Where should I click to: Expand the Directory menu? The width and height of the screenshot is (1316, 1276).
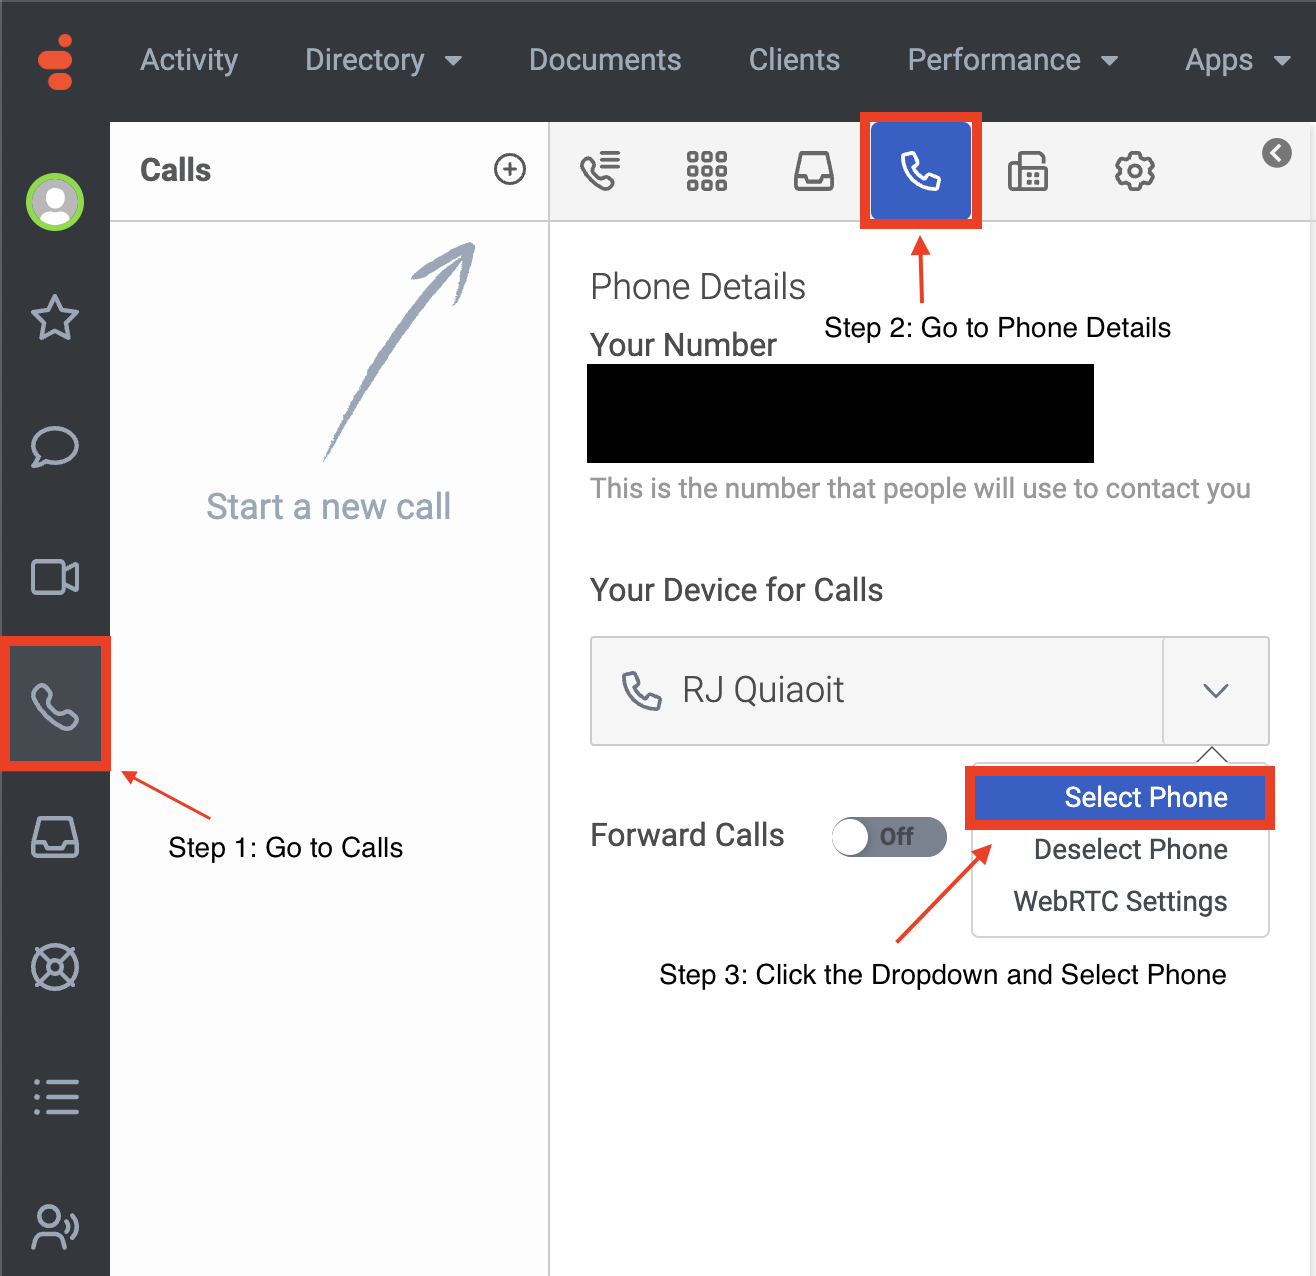383,60
